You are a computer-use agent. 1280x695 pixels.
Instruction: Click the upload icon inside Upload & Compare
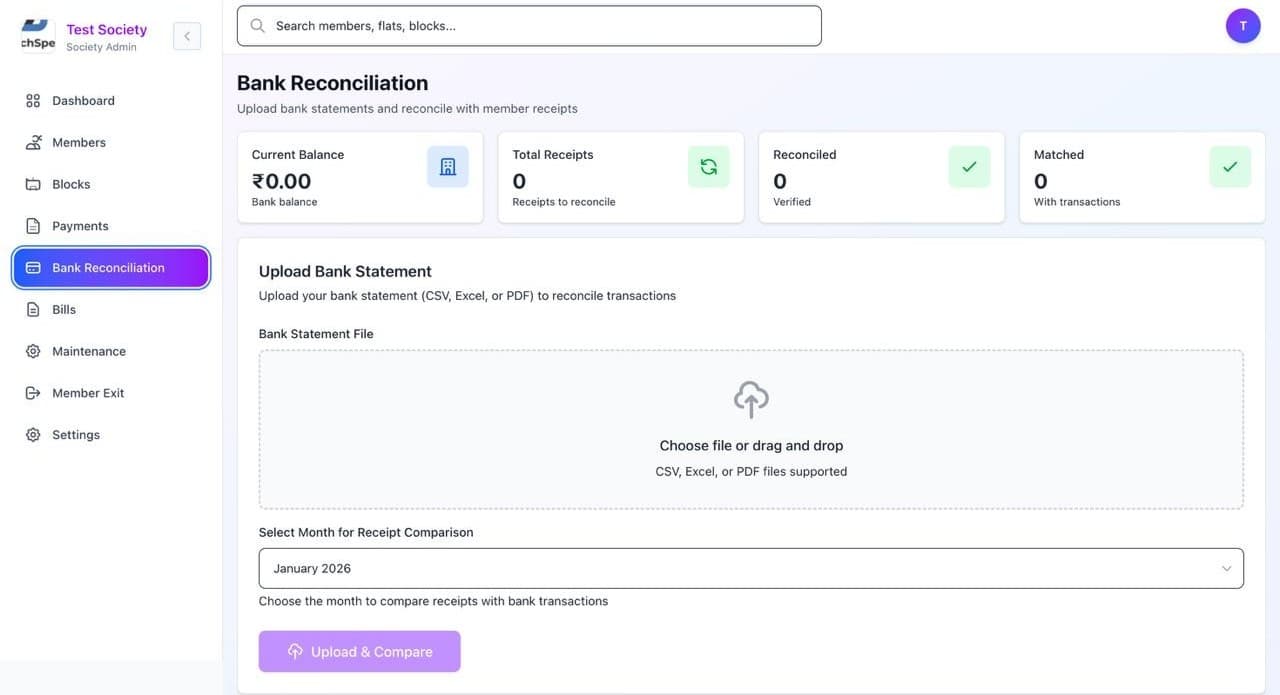295,652
